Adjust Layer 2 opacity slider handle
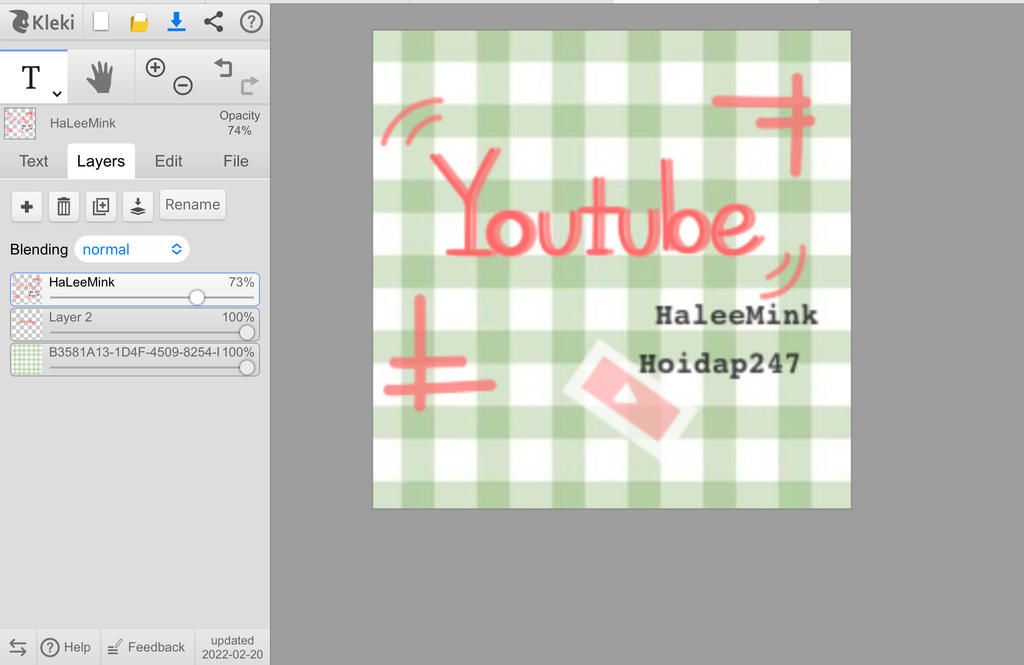Screen dimensions: 1024x665 (247, 332)
